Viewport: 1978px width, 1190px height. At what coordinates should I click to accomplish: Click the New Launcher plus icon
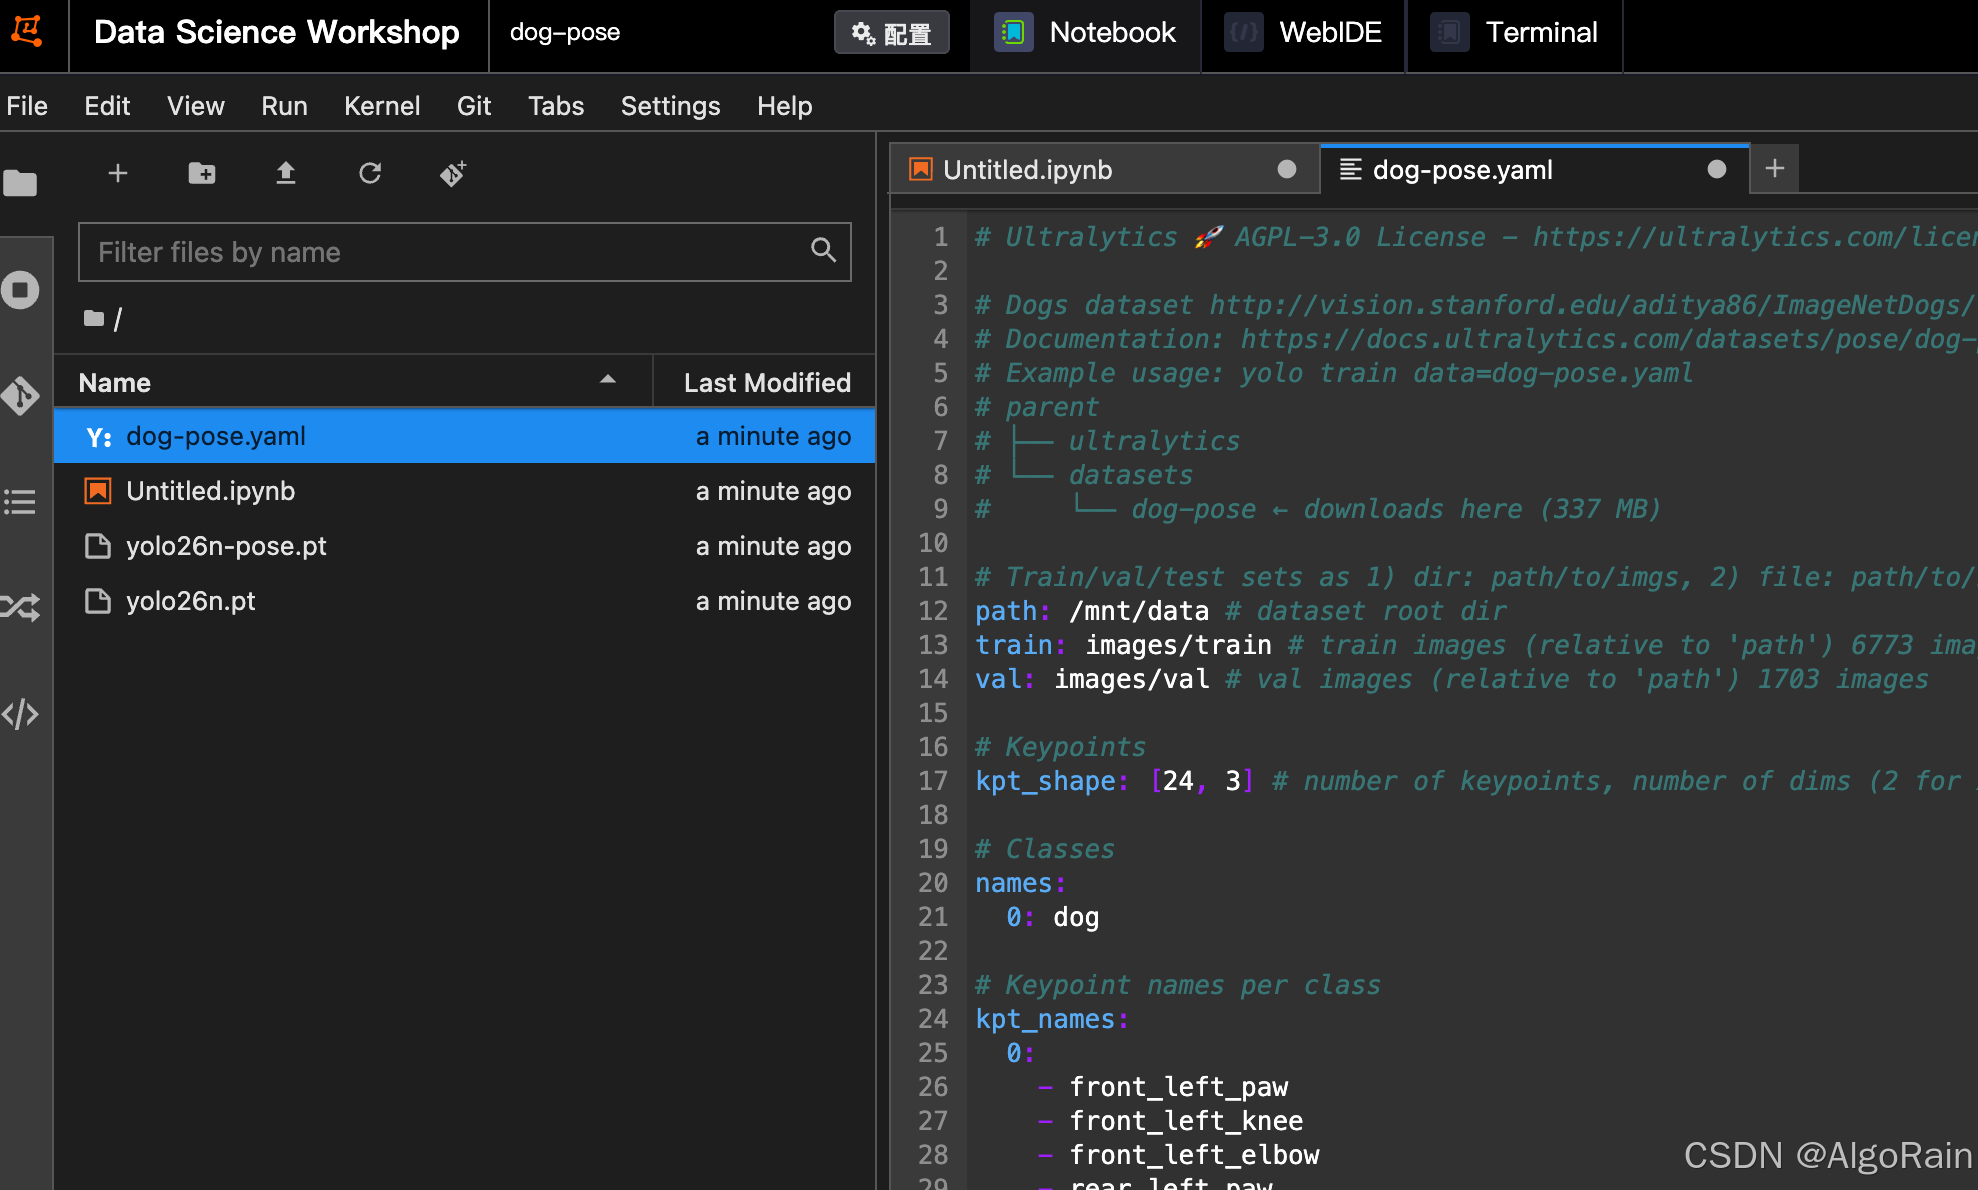pyautogui.click(x=118, y=173)
